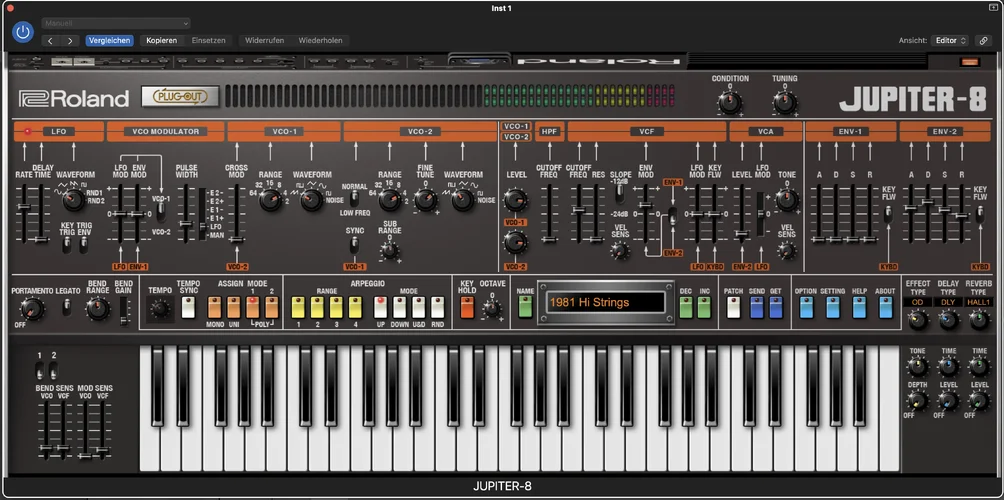Click the Einsetzen button

(x=209, y=40)
